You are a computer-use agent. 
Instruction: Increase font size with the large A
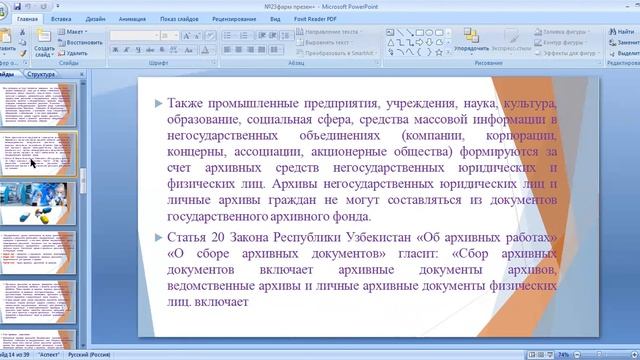[186, 36]
